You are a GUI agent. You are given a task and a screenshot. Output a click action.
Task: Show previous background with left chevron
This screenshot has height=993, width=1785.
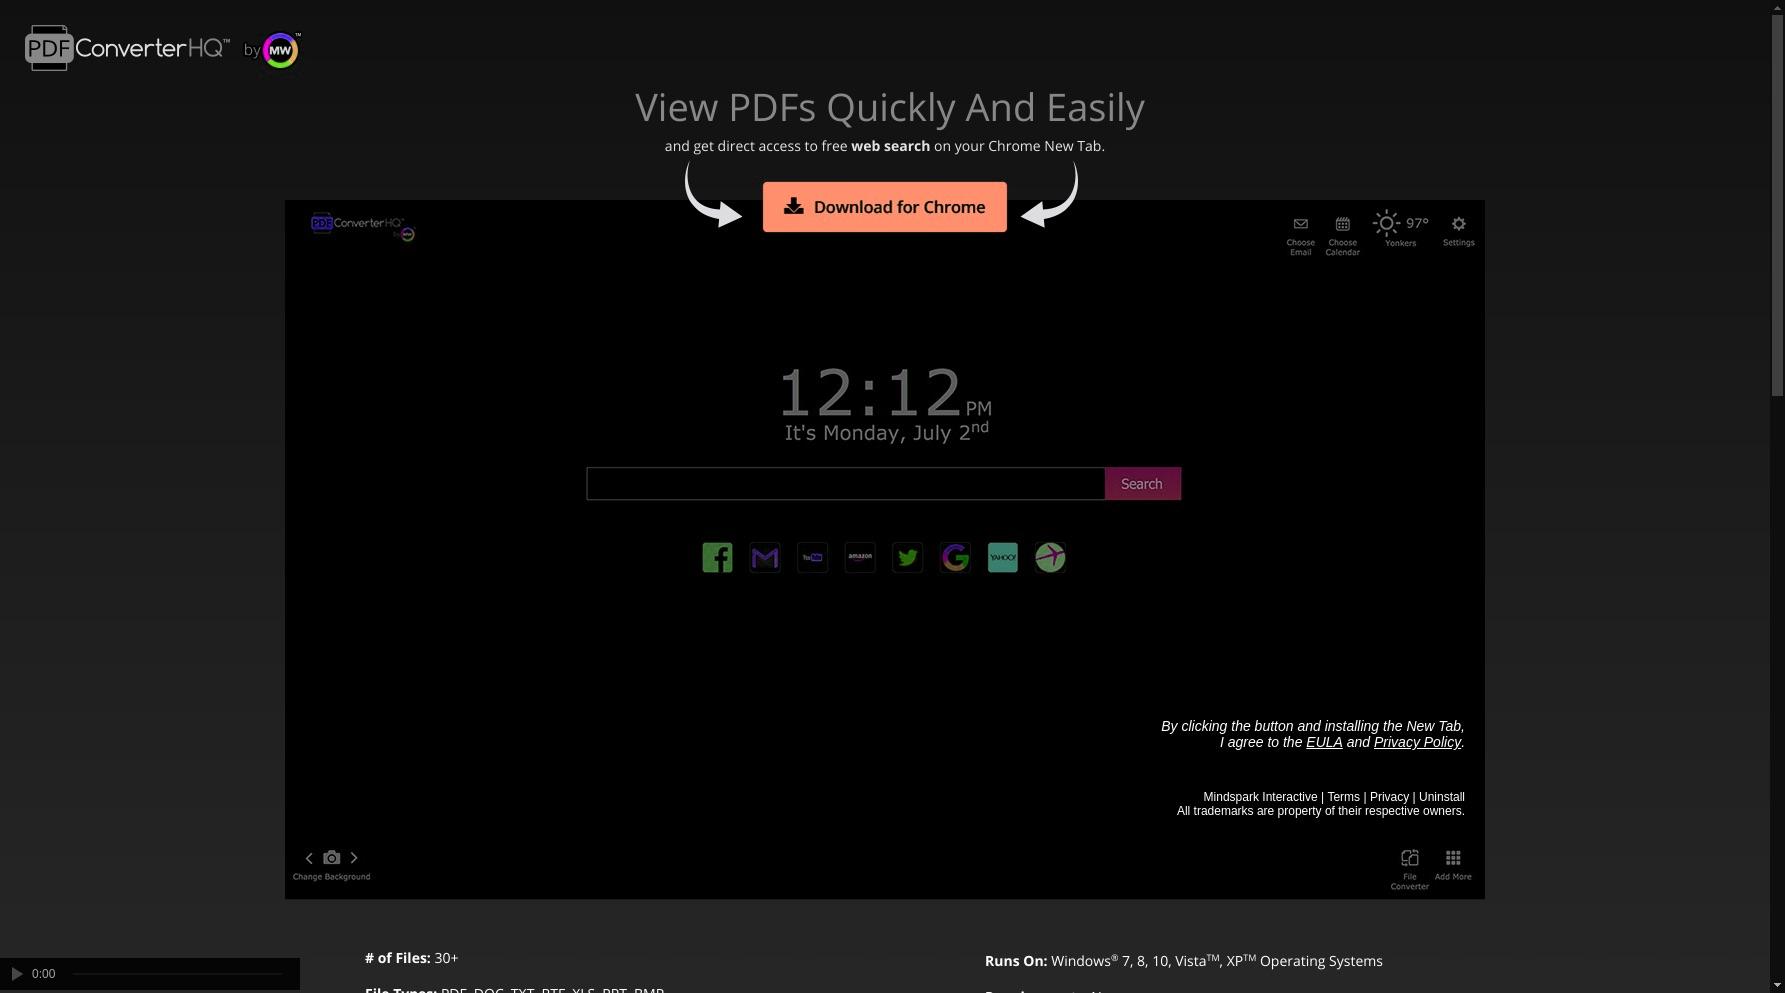point(309,858)
